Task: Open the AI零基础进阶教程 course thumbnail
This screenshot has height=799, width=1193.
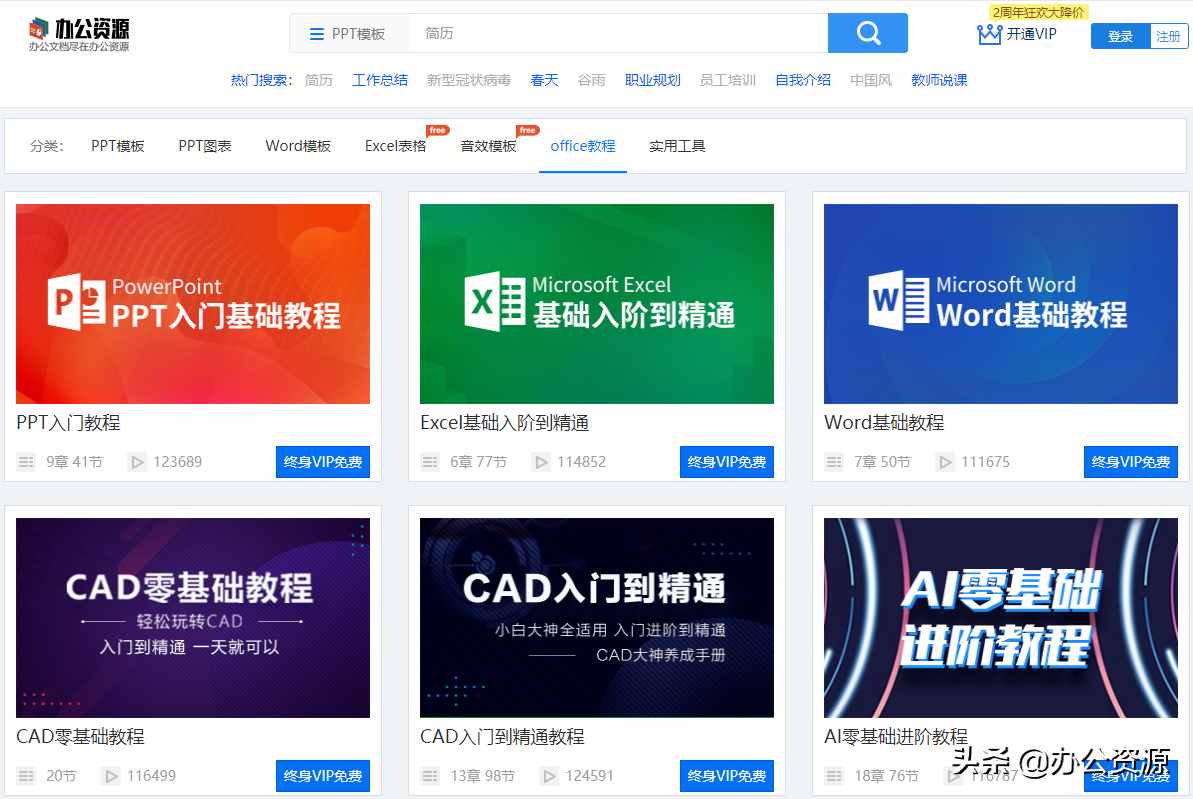Action: (x=1000, y=617)
